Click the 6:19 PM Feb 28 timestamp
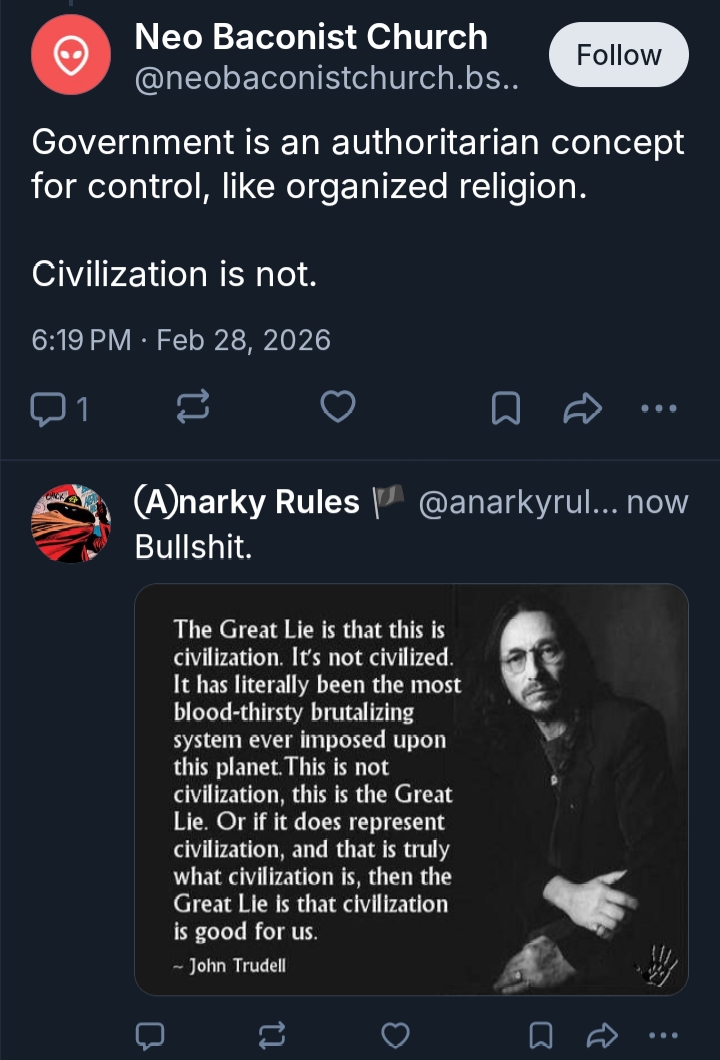 pyautogui.click(x=181, y=340)
